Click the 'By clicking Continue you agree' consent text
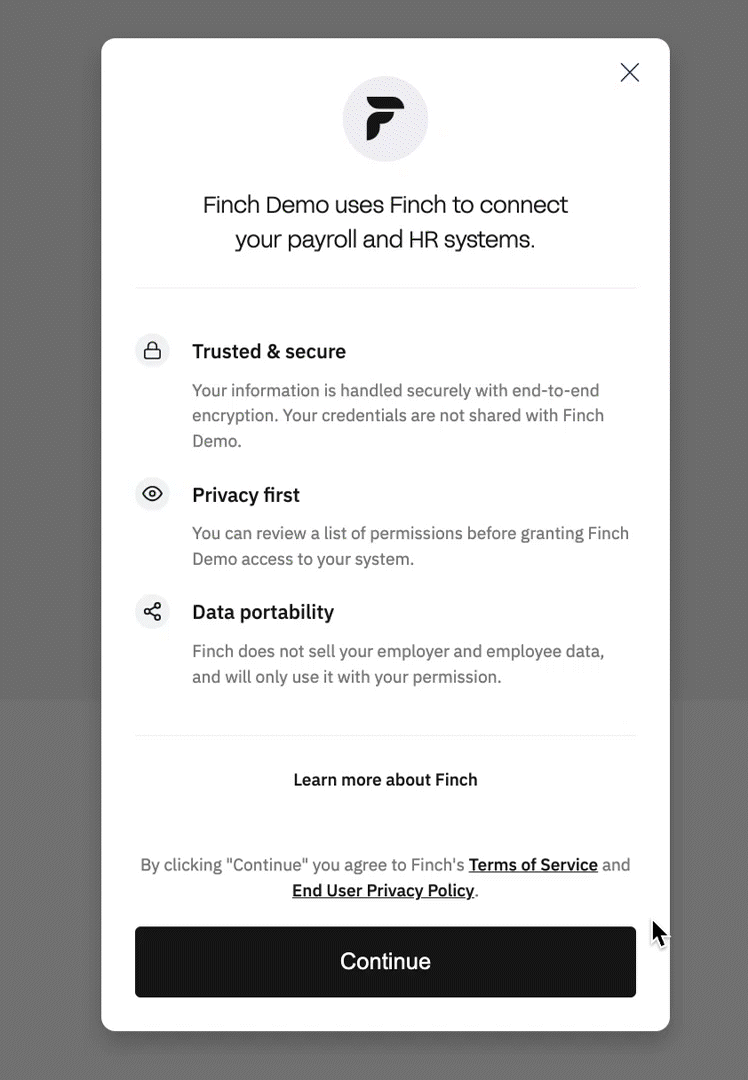The image size is (748, 1080). 304,865
